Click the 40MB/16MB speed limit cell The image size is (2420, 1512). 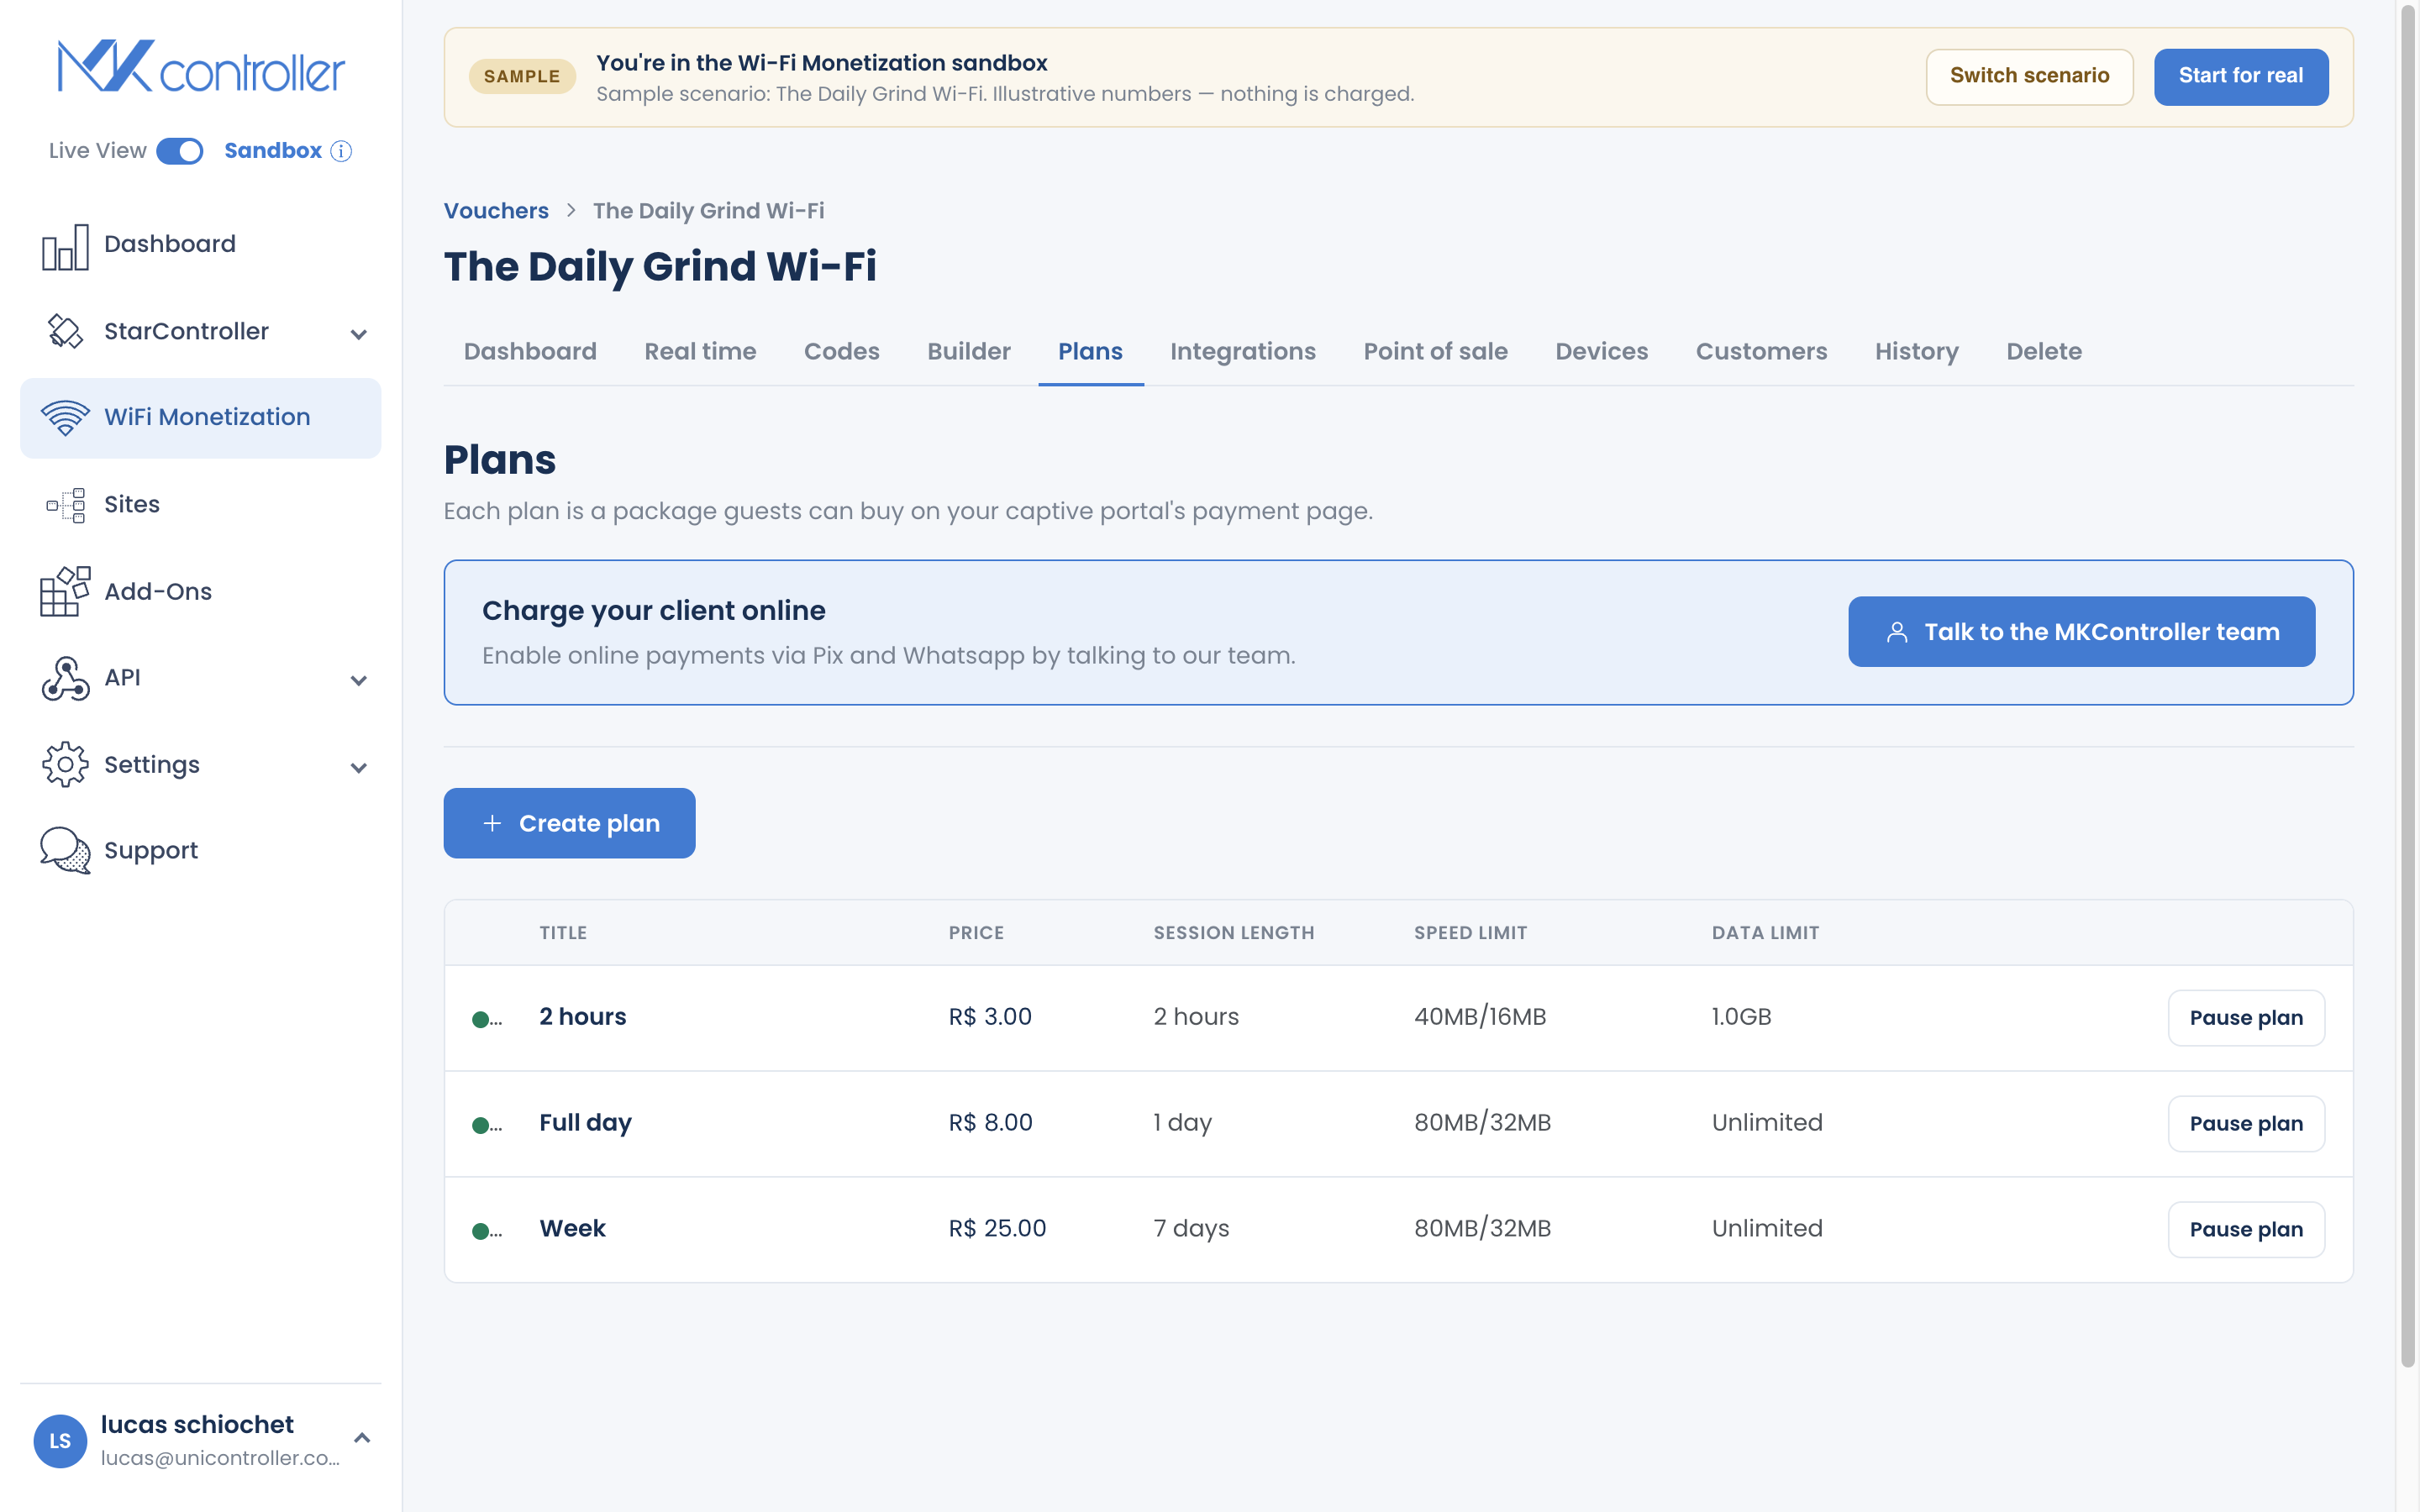(x=1480, y=1017)
